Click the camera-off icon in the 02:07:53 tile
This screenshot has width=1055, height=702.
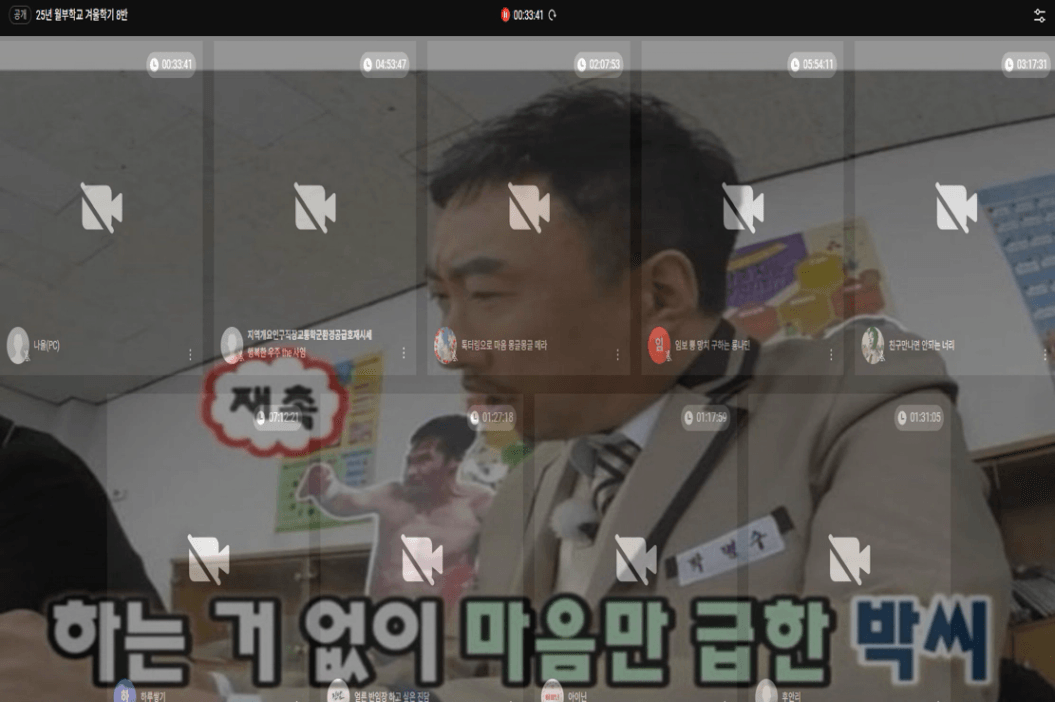pyautogui.click(x=529, y=207)
